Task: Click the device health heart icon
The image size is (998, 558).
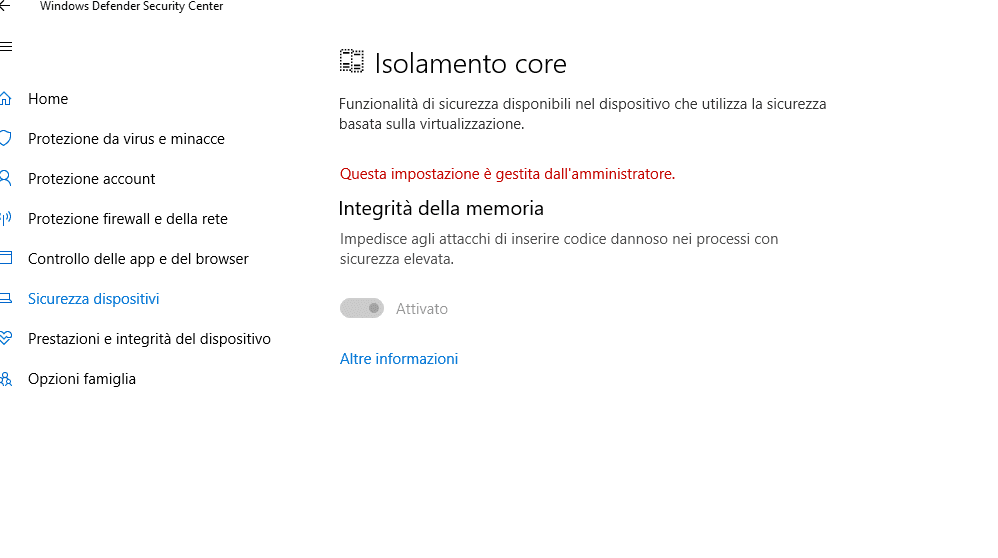Action: click(5, 339)
